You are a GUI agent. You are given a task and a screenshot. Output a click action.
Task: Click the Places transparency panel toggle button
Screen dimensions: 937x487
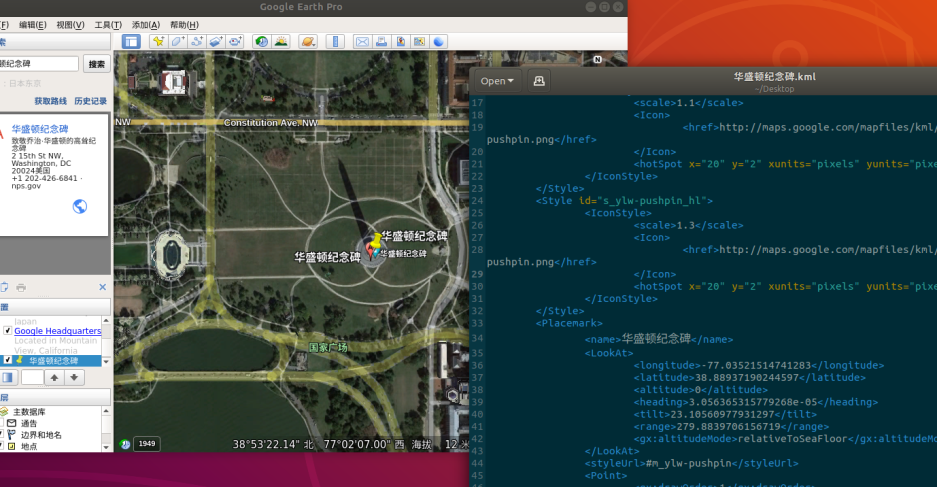[8, 378]
